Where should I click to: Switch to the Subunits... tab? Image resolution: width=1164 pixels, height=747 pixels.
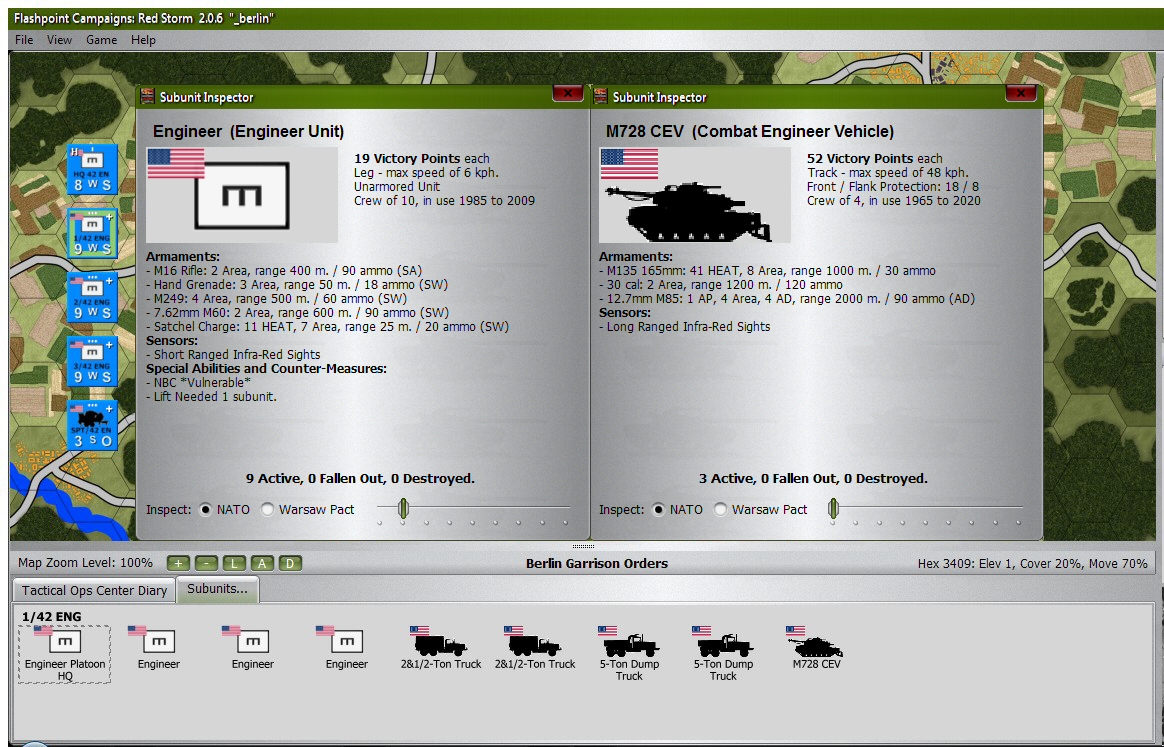tap(218, 588)
